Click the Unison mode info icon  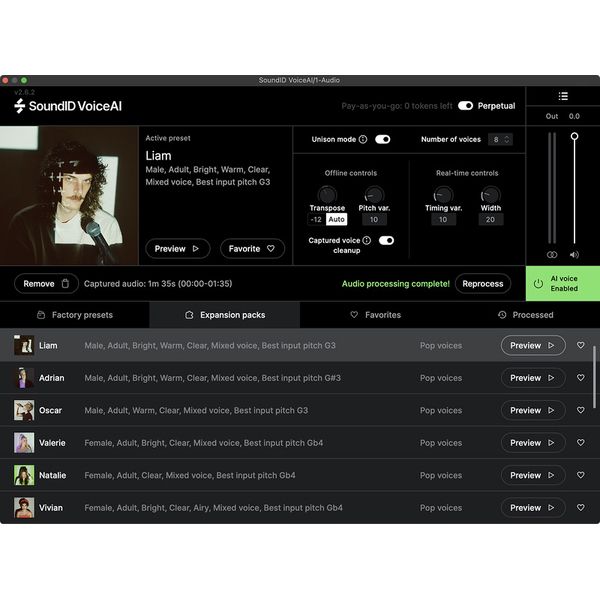coord(363,139)
